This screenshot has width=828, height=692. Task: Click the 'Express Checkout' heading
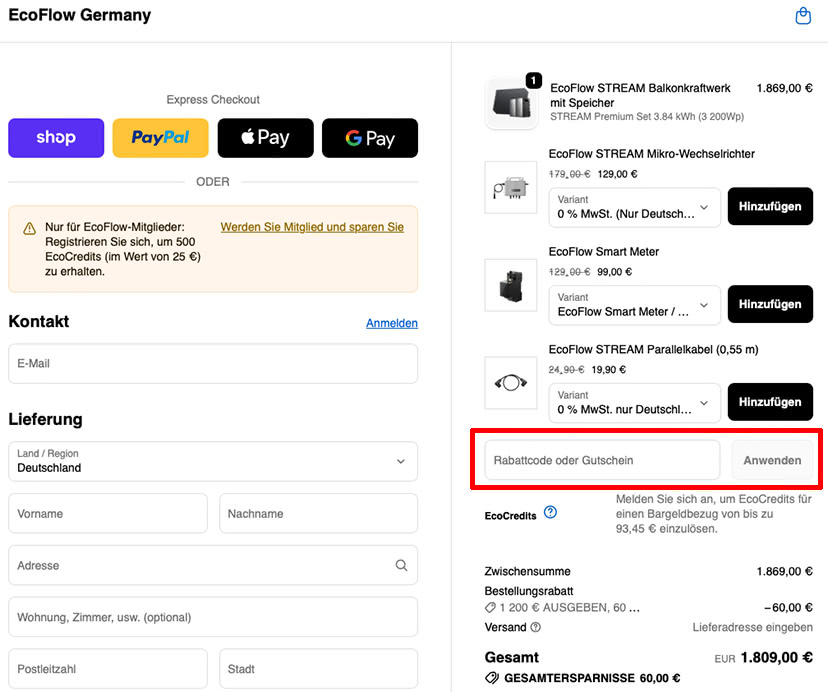(x=213, y=100)
